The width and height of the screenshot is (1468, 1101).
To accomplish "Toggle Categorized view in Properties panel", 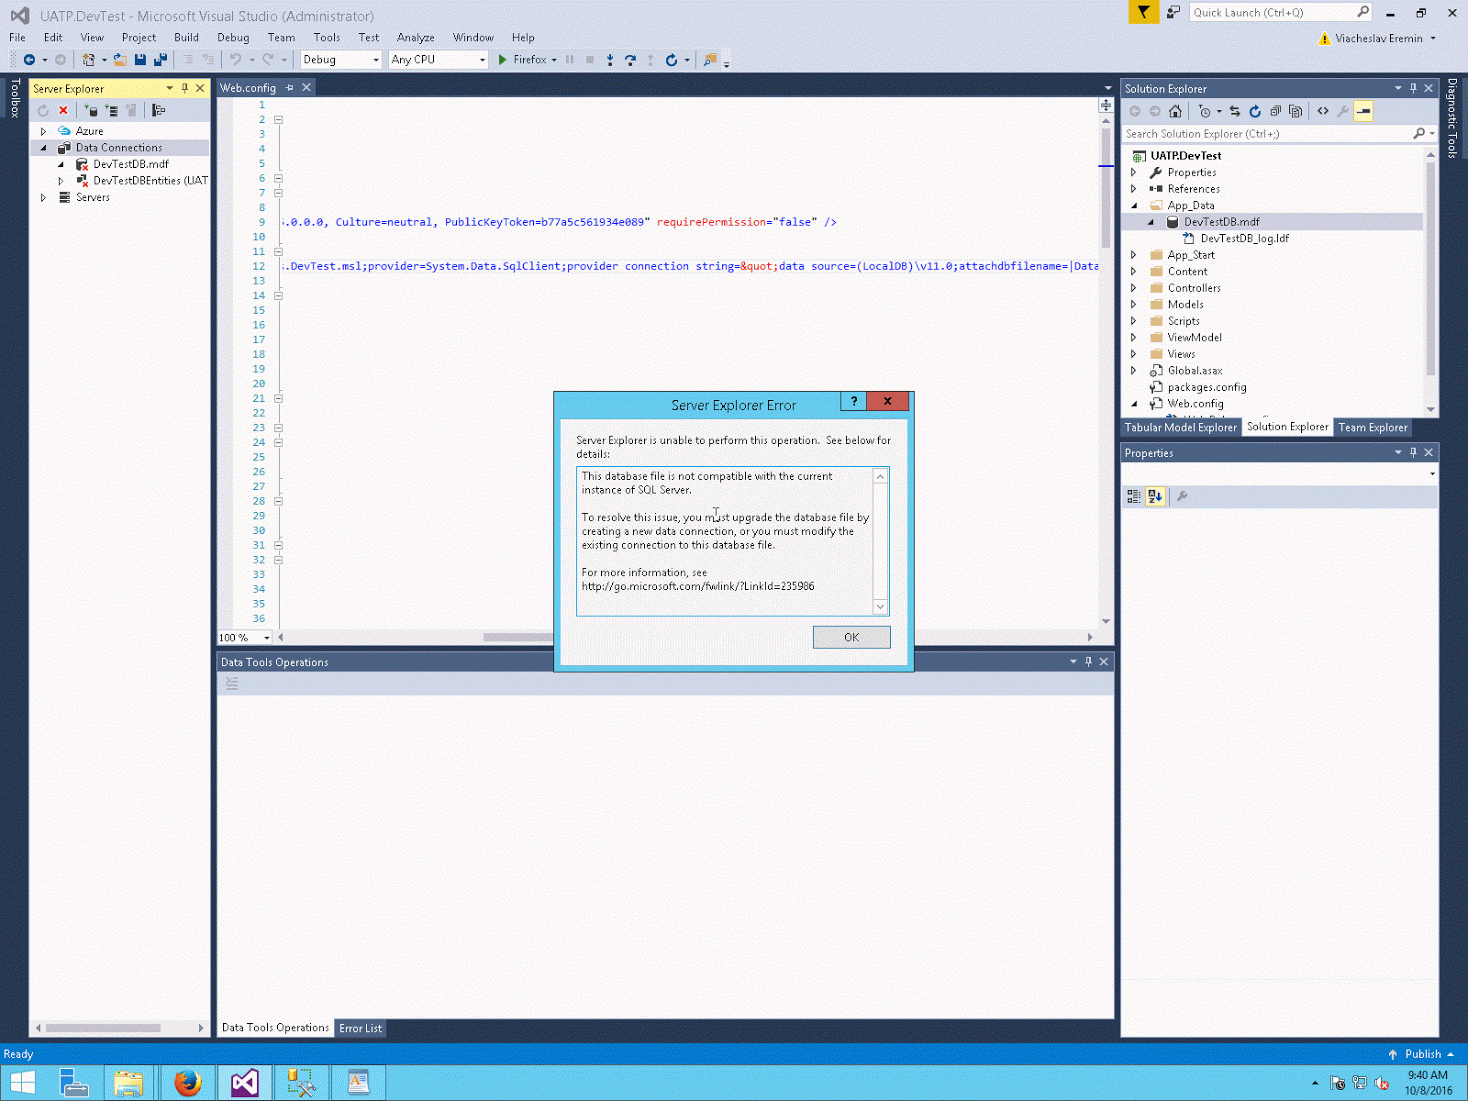I will [x=1133, y=496].
